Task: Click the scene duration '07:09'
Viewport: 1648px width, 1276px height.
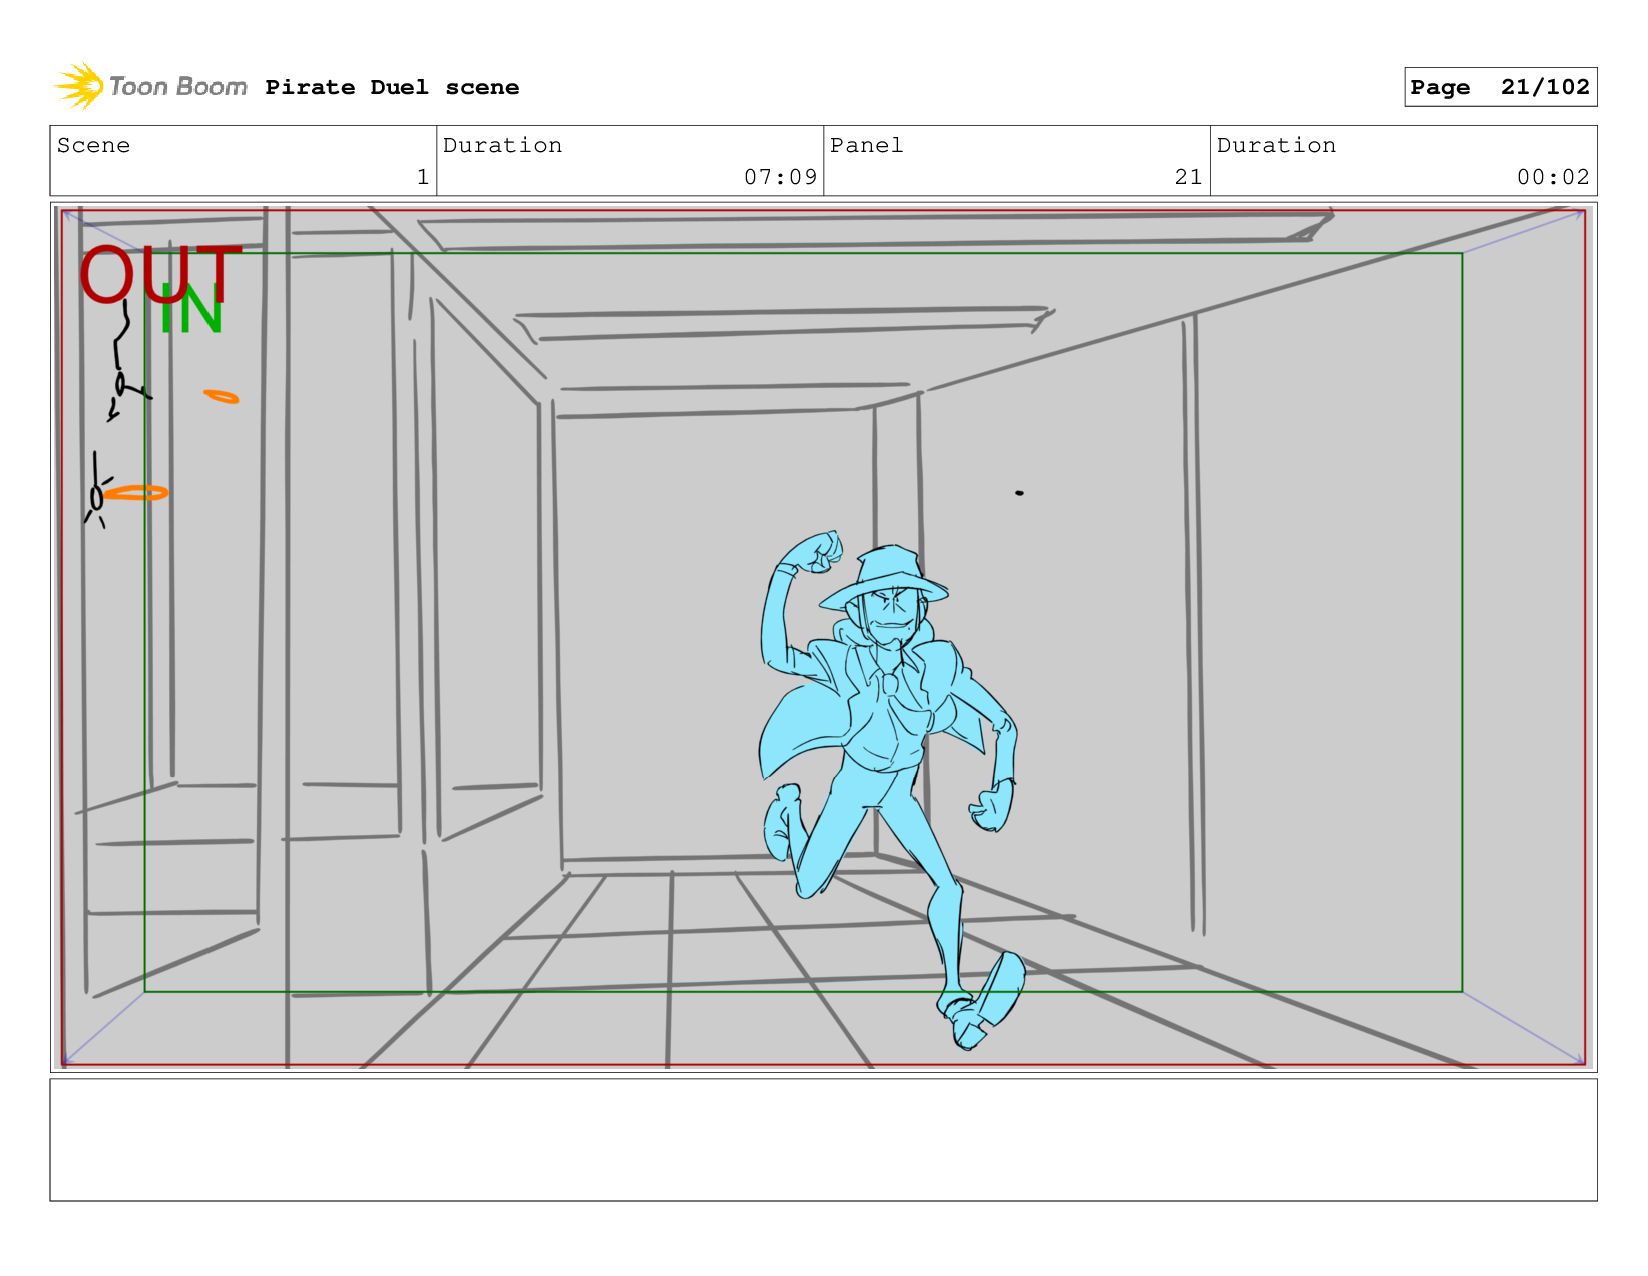Action: click(x=780, y=177)
